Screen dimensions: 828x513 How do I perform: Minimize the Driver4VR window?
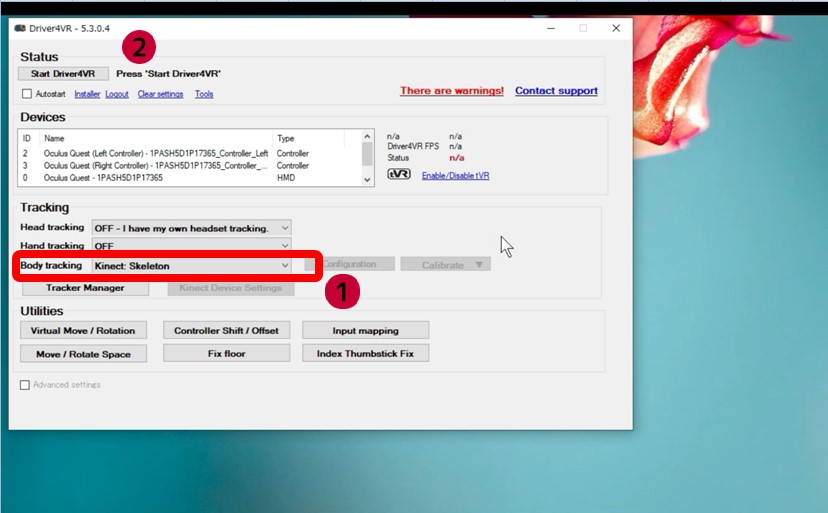point(551,29)
